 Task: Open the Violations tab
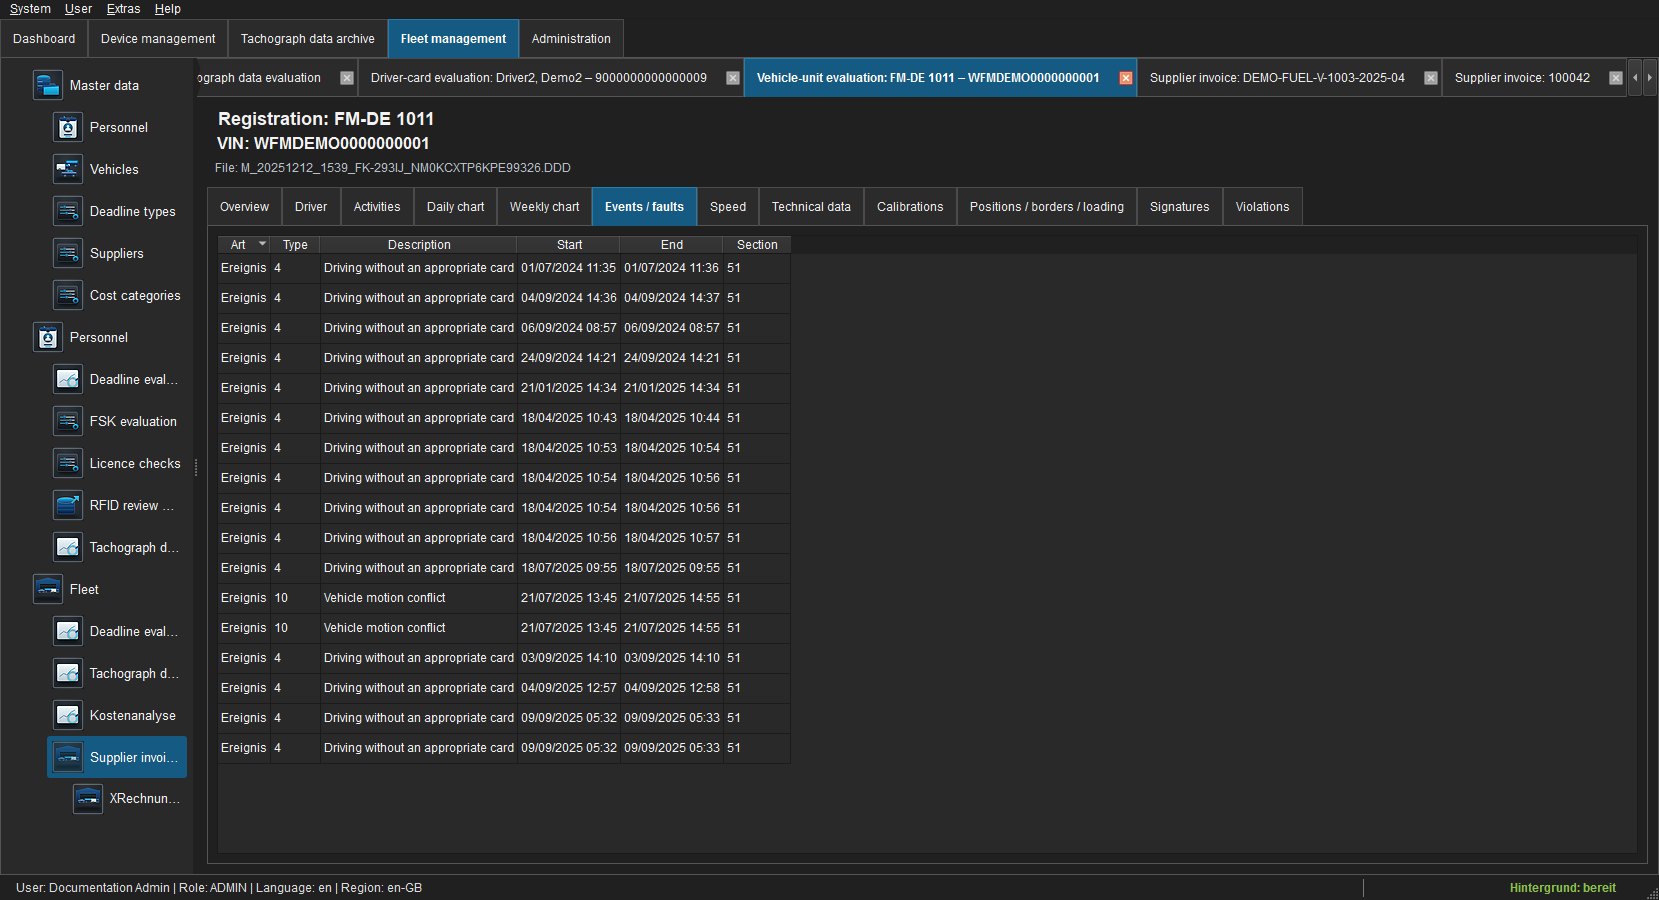coord(1262,207)
